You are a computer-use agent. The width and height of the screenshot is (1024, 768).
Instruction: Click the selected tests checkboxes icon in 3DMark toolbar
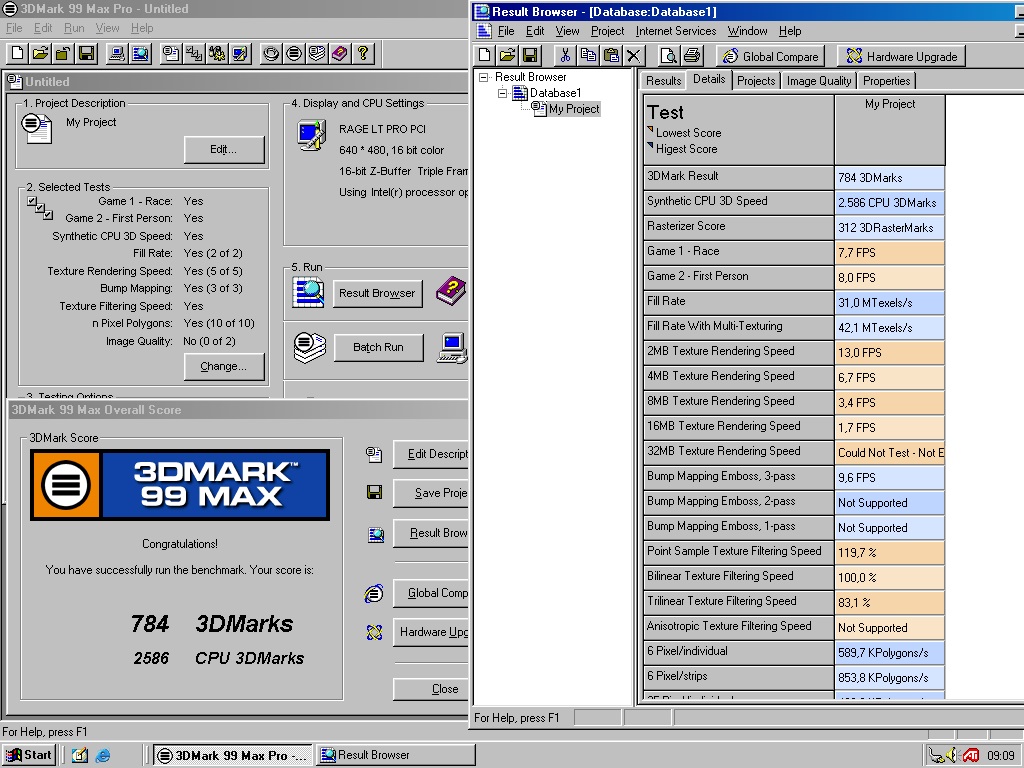[194, 54]
